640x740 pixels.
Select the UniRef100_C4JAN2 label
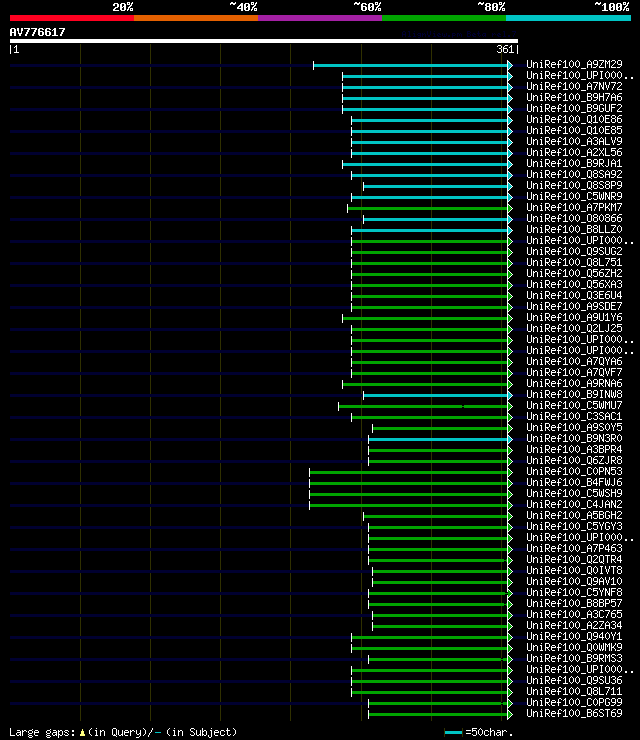574,505
